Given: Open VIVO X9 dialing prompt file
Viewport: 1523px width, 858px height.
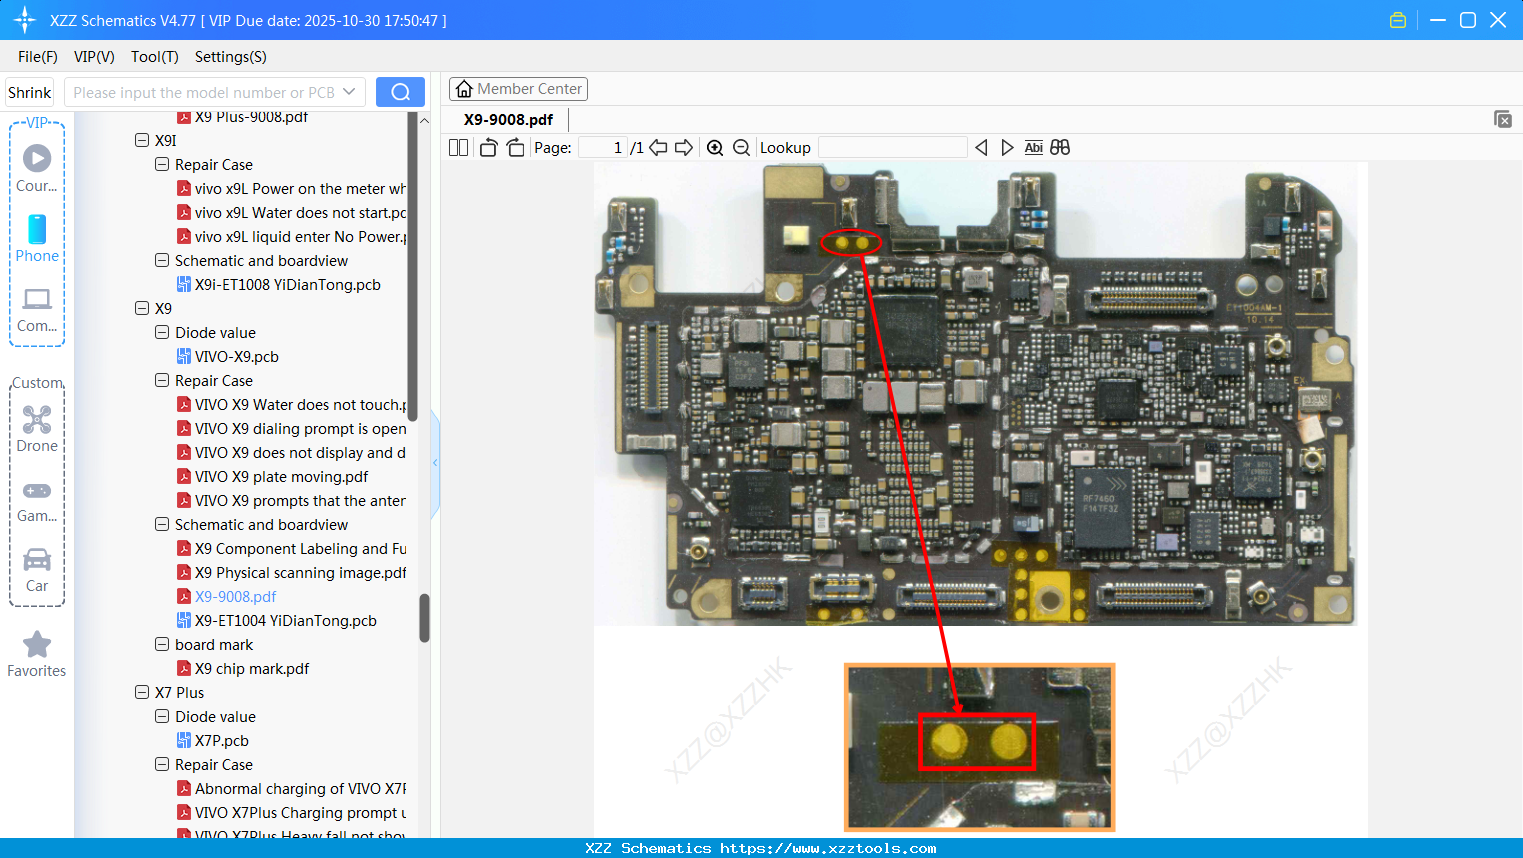Looking at the screenshot, I should [301, 429].
